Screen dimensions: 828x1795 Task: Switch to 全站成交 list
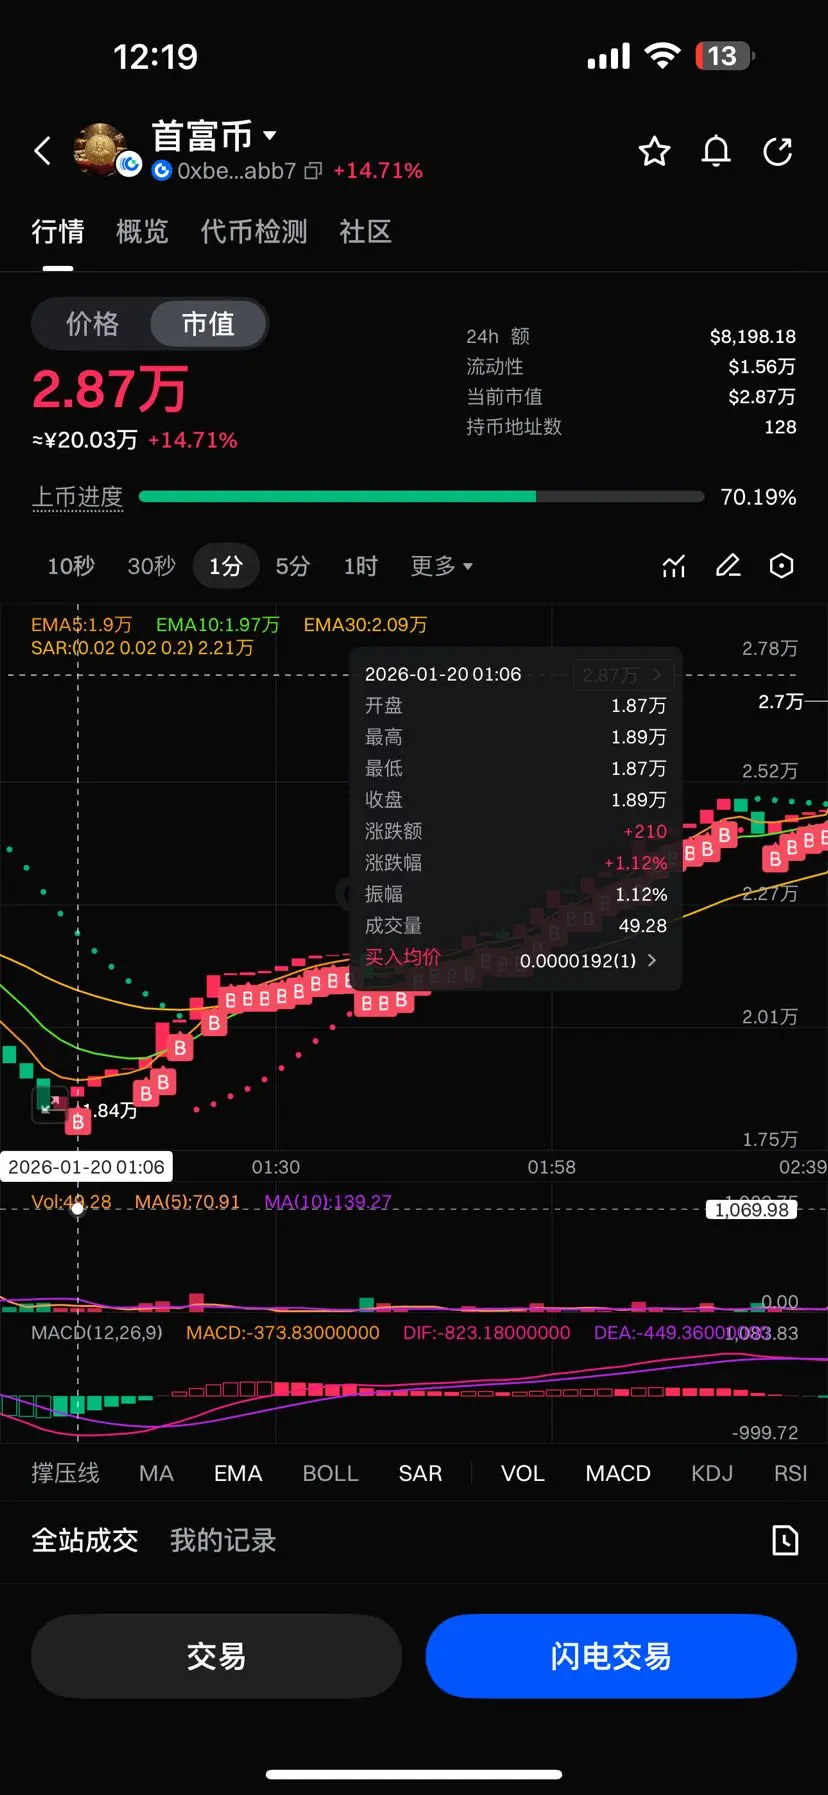pyautogui.click(x=85, y=1540)
